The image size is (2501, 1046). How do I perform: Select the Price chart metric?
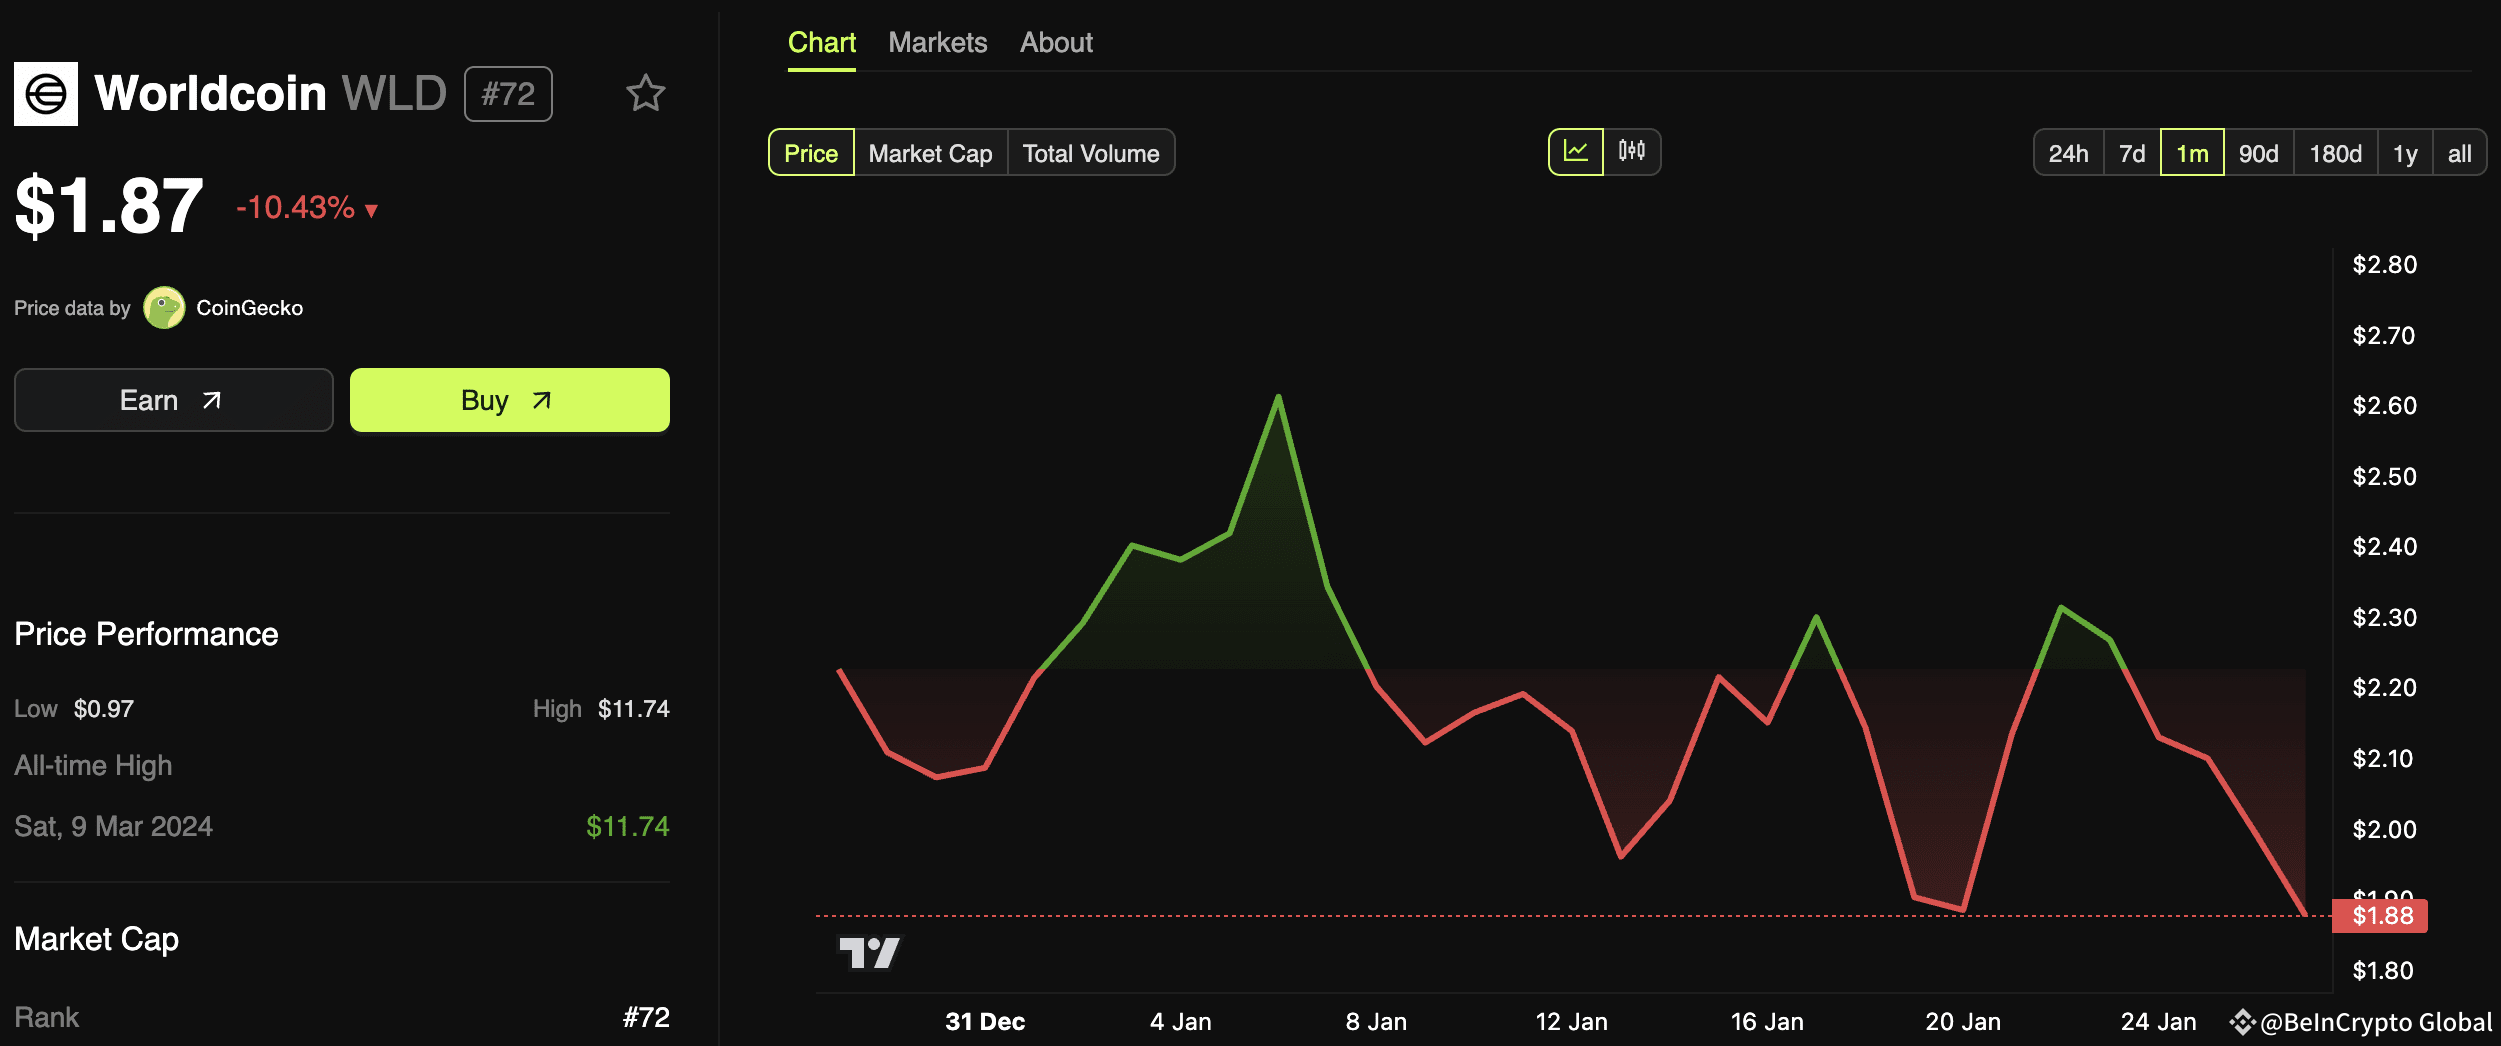(x=811, y=153)
